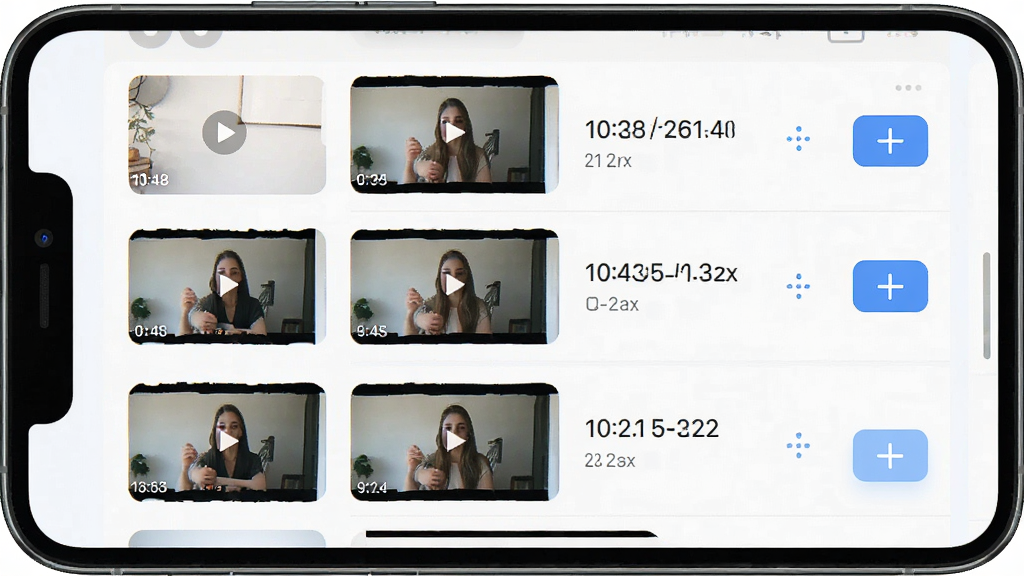Play the video thumbnail marked 0:34
The height and width of the screenshot is (576, 1024).
[x=455, y=133]
